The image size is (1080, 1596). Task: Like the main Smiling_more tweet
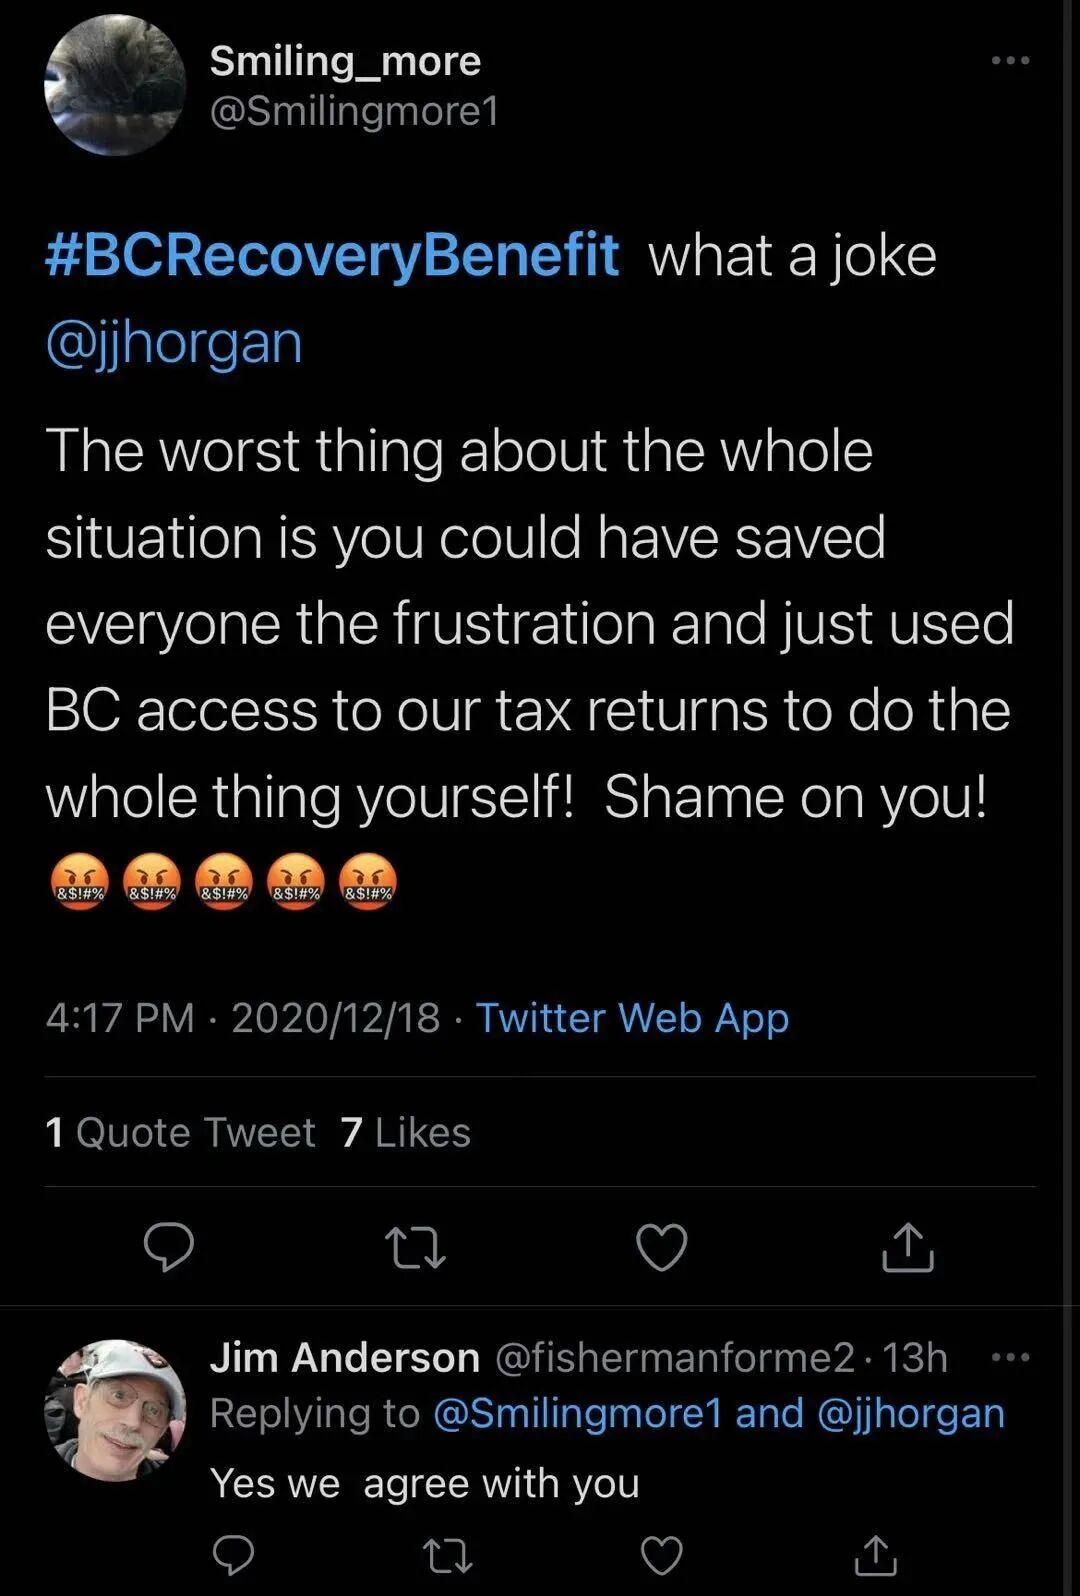click(662, 1248)
